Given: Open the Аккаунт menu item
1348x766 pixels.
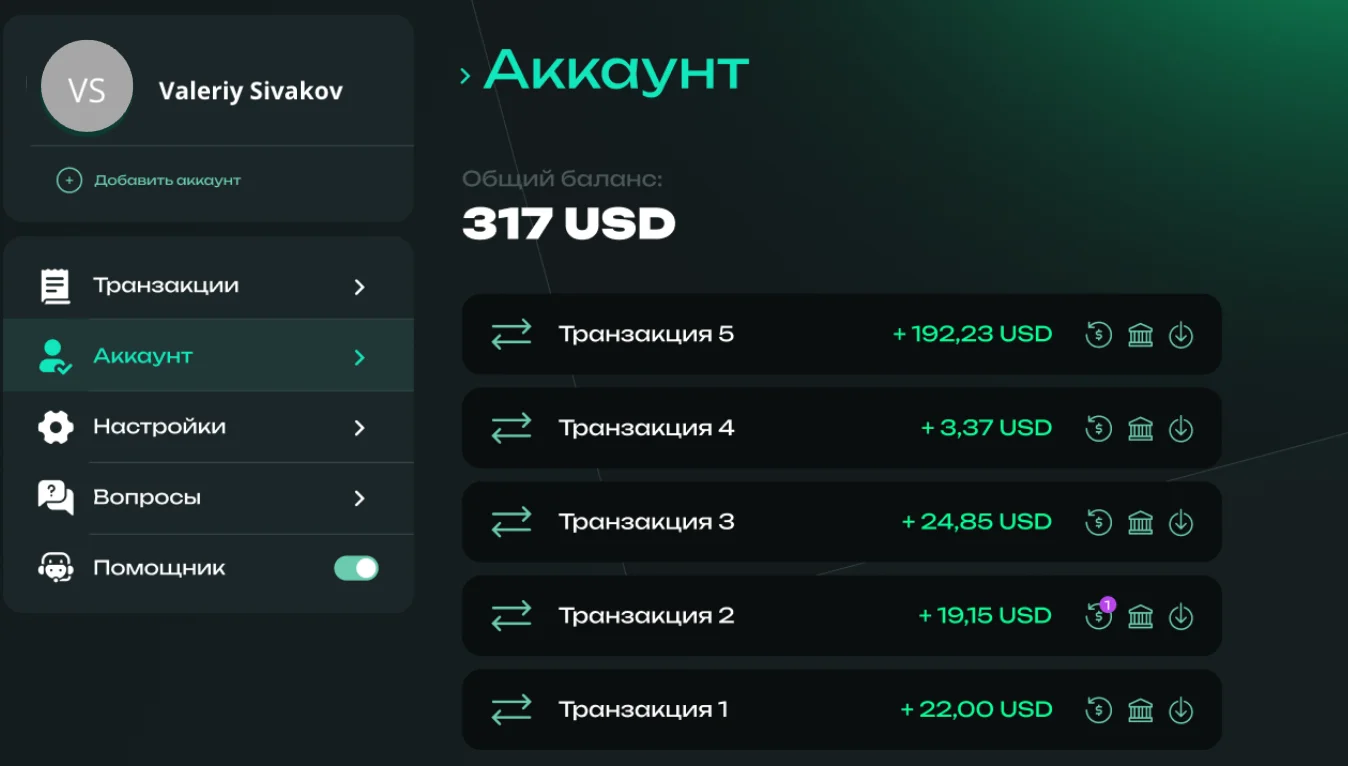Looking at the screenshot, I should click(x=208, y=356).
